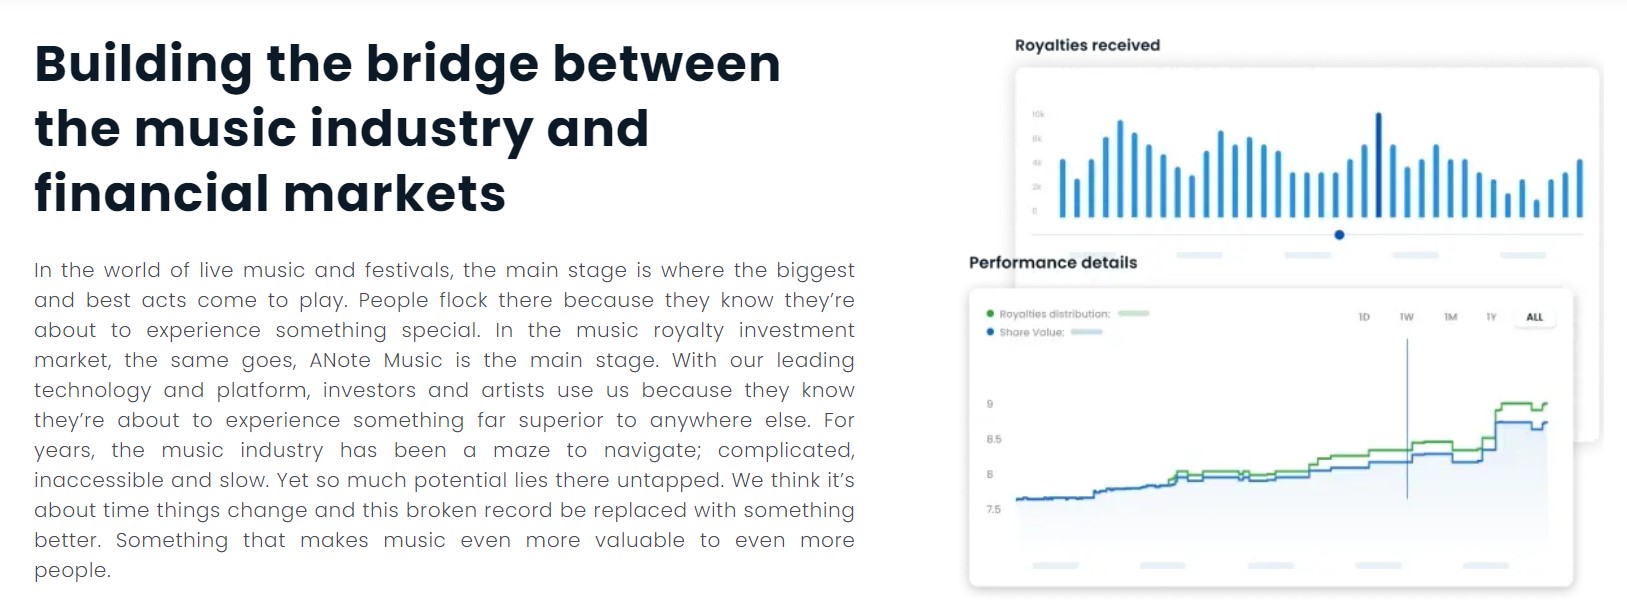Switch chart to 1W range

[1406, 317]
